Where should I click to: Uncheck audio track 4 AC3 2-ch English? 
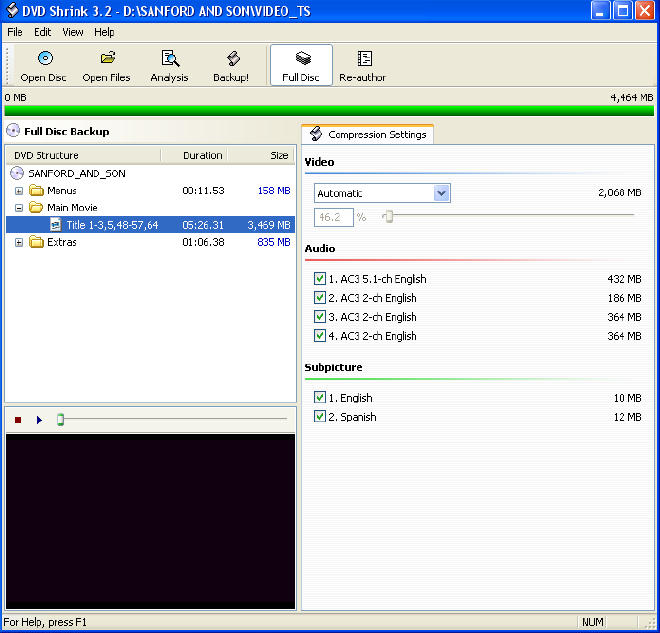point(320,335)
